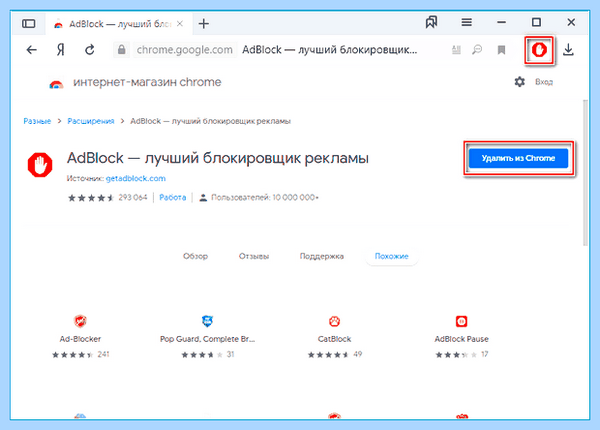Open the CatBlock extension title
The image size is (600, 430).
[x=334, y=339]
